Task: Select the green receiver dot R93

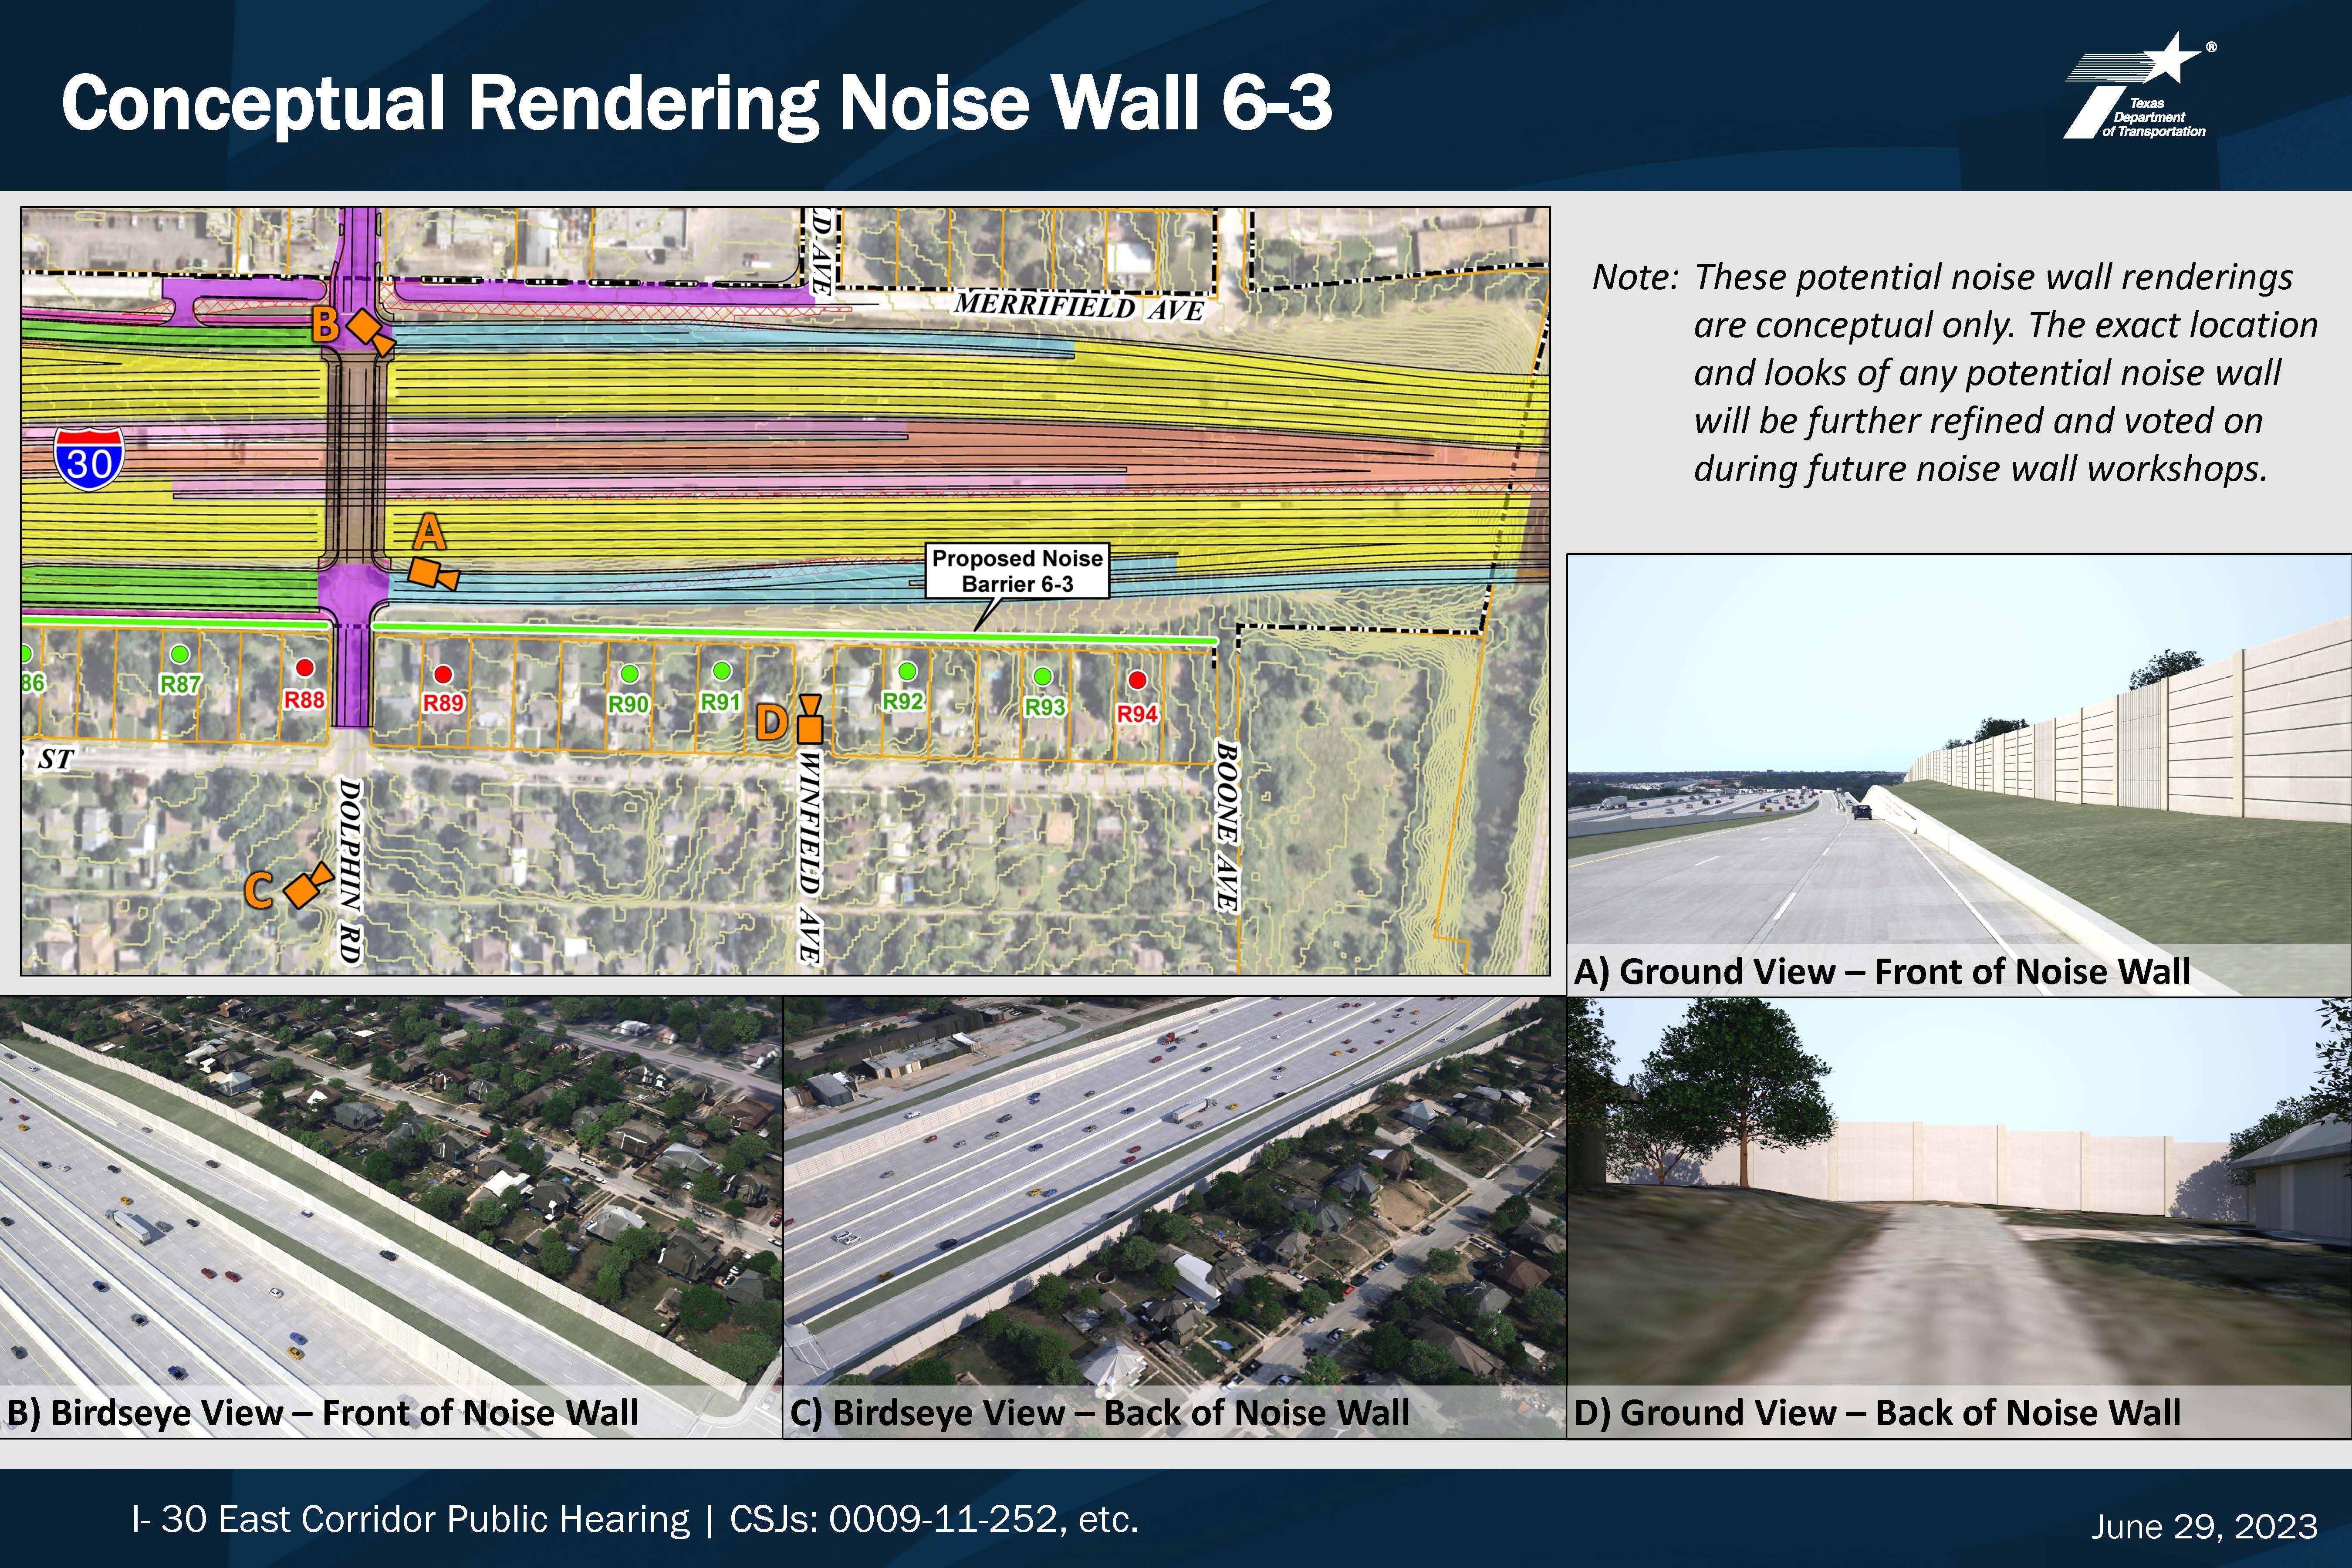Action: (1042, 676)
